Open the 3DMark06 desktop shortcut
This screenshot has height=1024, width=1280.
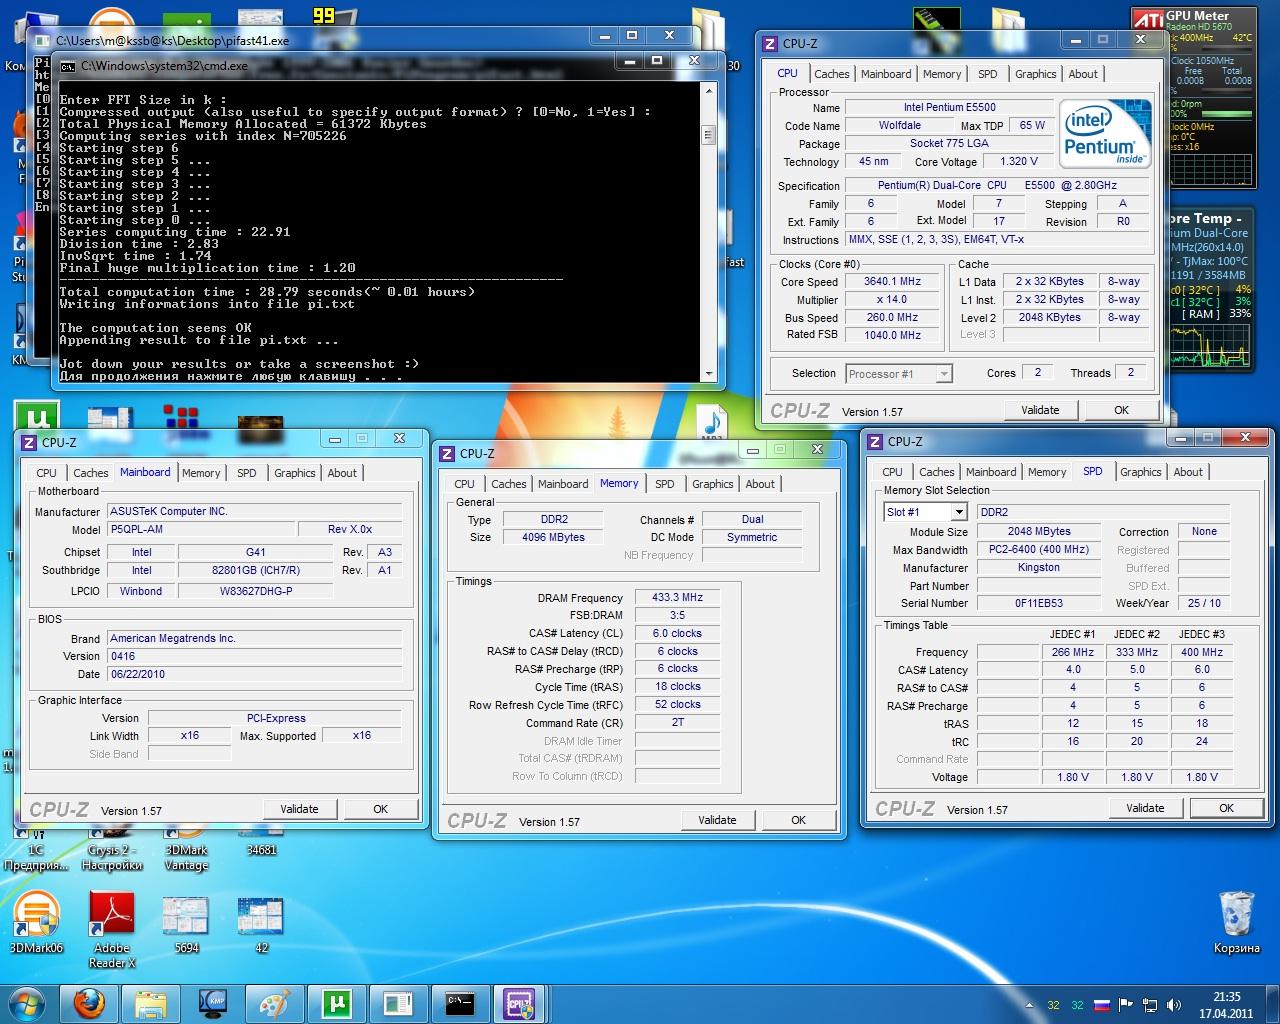35,923
